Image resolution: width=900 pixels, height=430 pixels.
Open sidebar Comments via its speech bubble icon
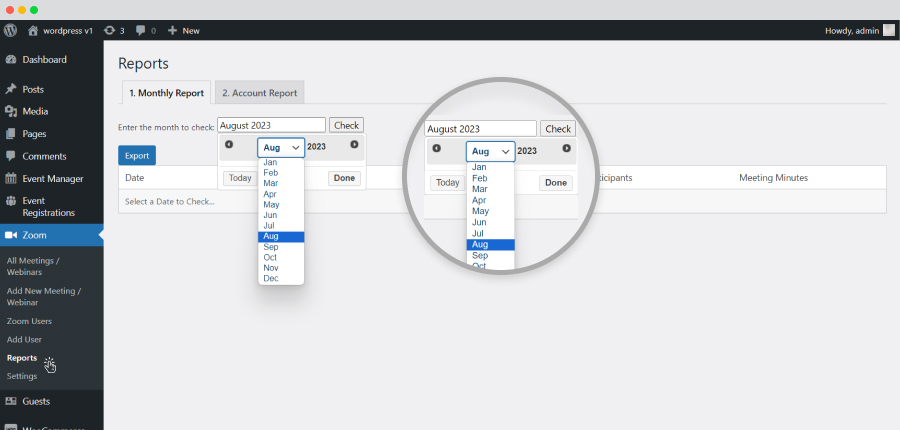(x=10, y=156)
